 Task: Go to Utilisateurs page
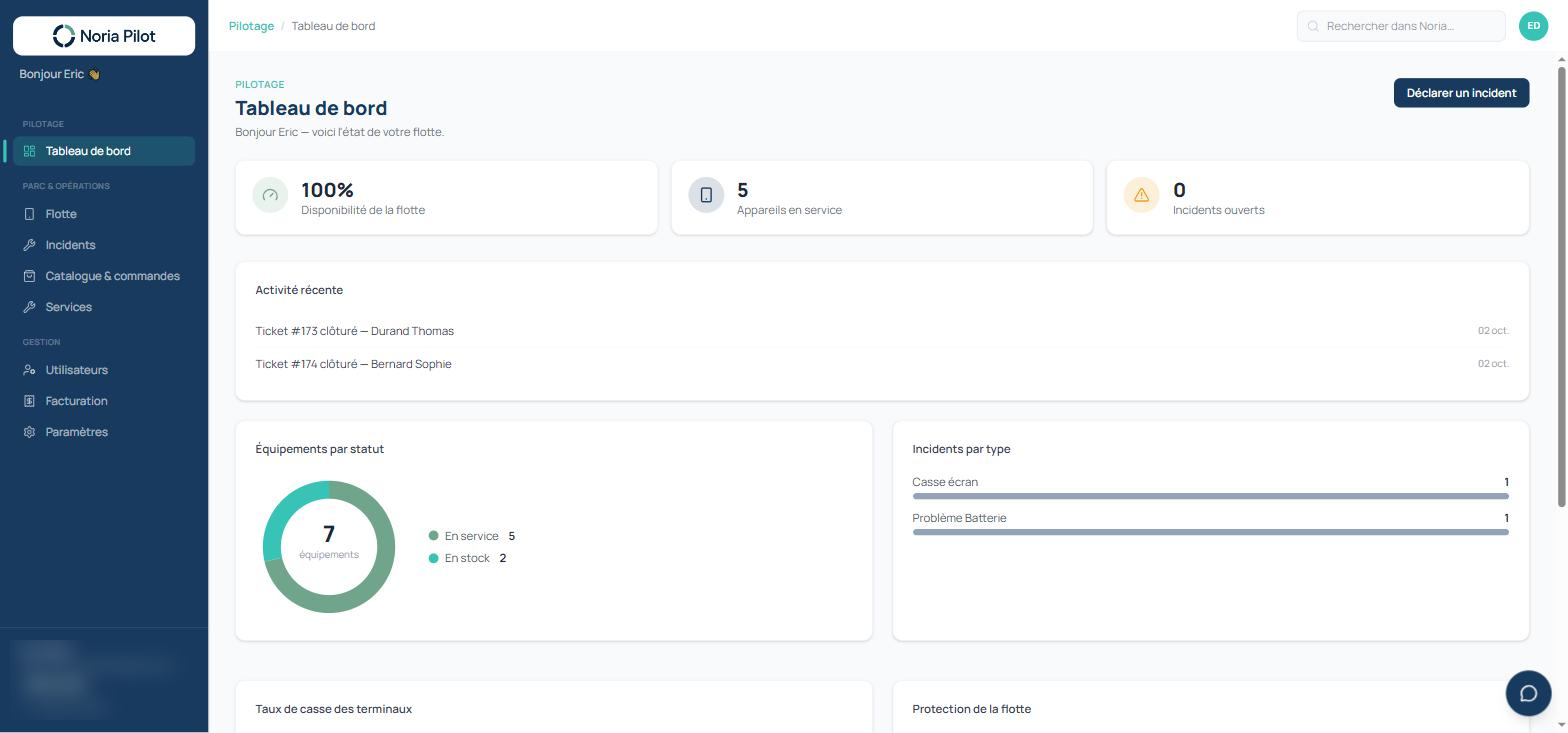pyautogui.click(x=104, y=370)
